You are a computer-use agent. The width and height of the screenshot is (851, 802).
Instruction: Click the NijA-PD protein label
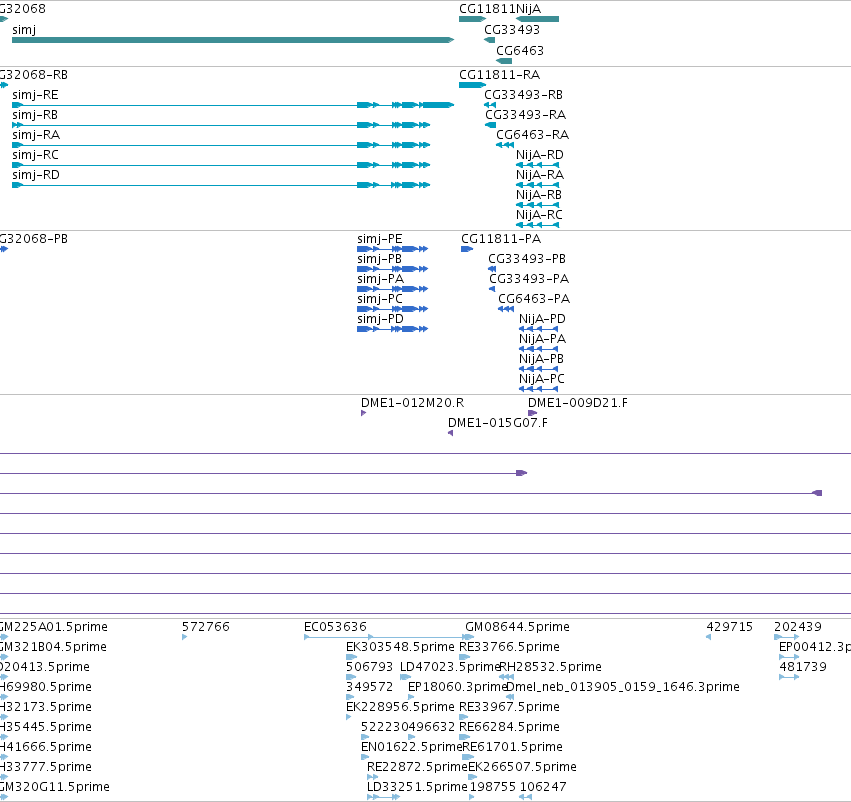point(542,319)
